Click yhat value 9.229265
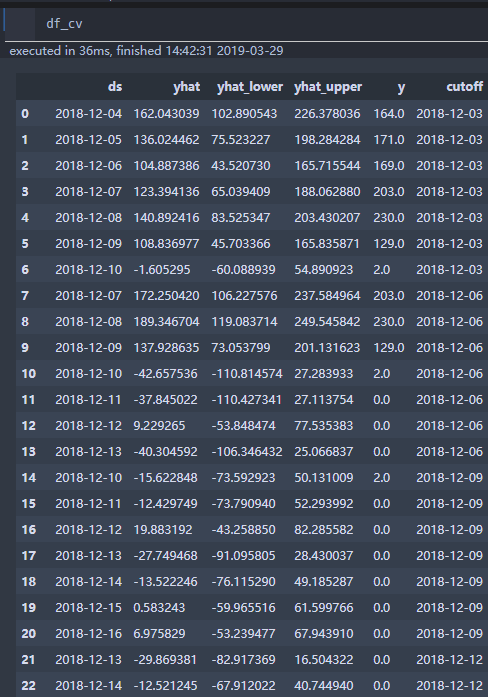488x697 pixels. coord(159,426)
